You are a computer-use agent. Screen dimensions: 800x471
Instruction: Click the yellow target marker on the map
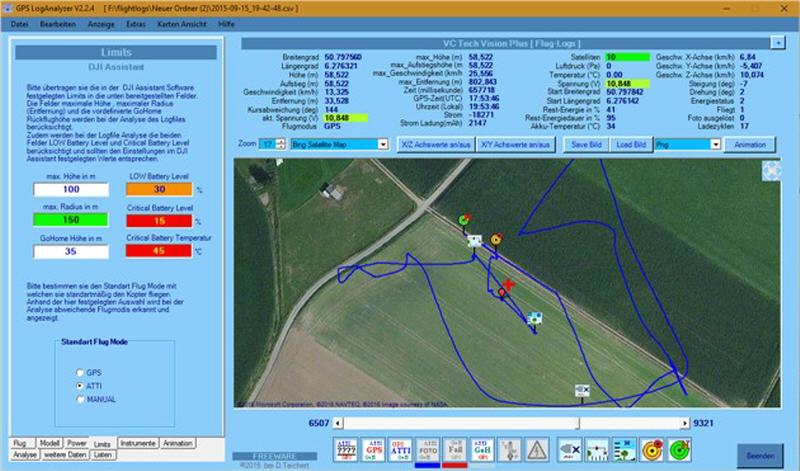[496, 239]
